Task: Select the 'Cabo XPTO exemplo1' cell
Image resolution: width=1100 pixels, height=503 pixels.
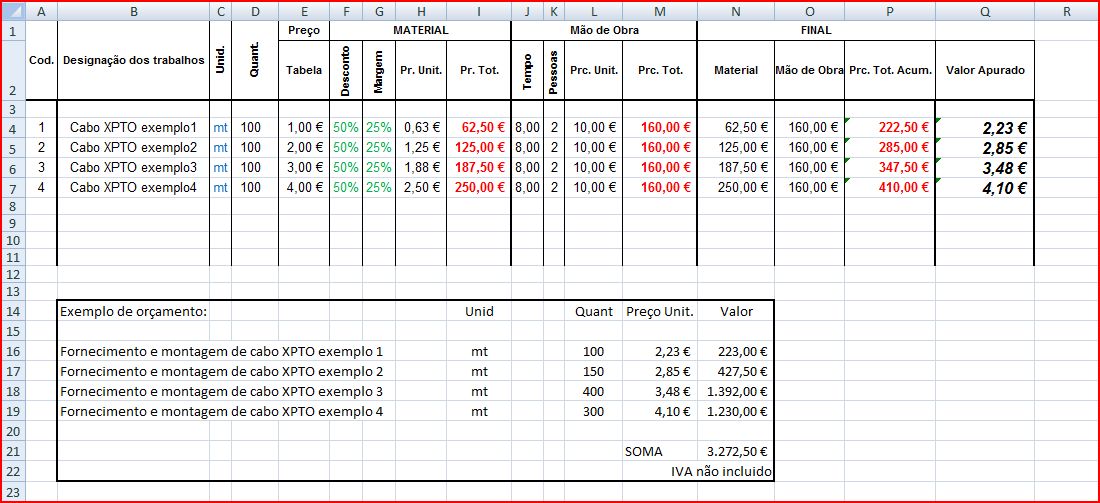Action: (x=133, y=128)
